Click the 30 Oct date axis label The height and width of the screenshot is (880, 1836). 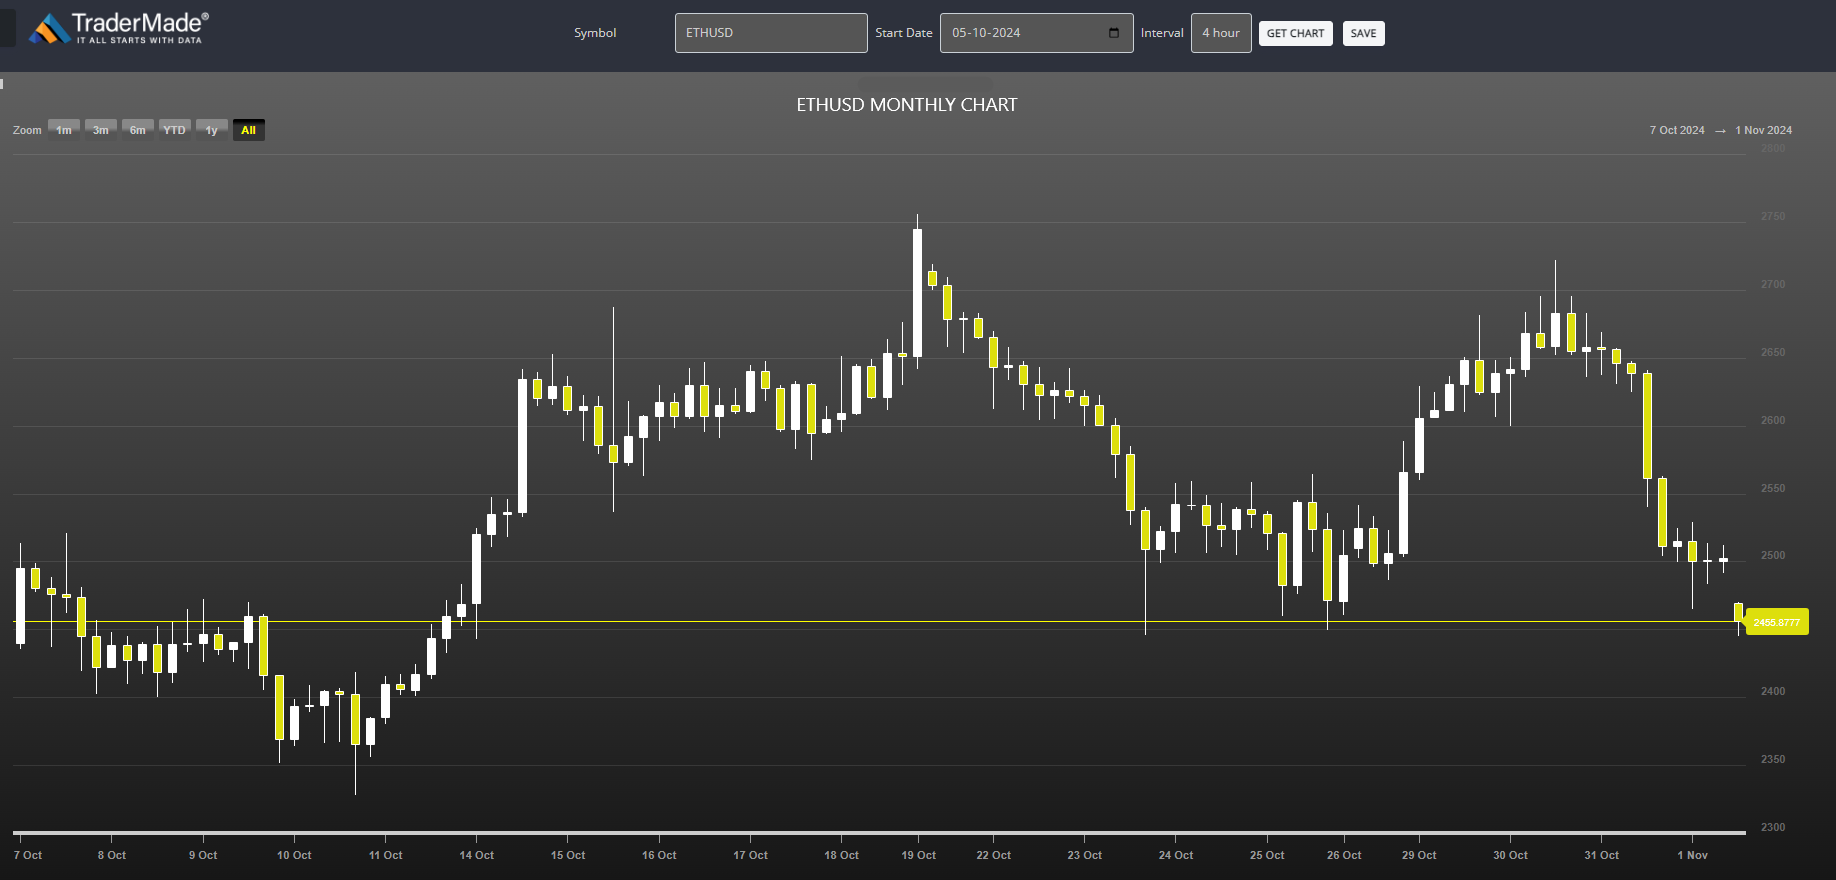1510,855
